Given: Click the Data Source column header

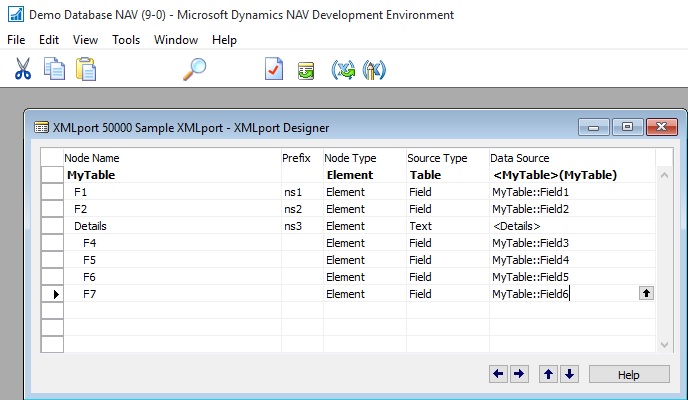Looking at the screenshot, I should click(x=572, y=158).
